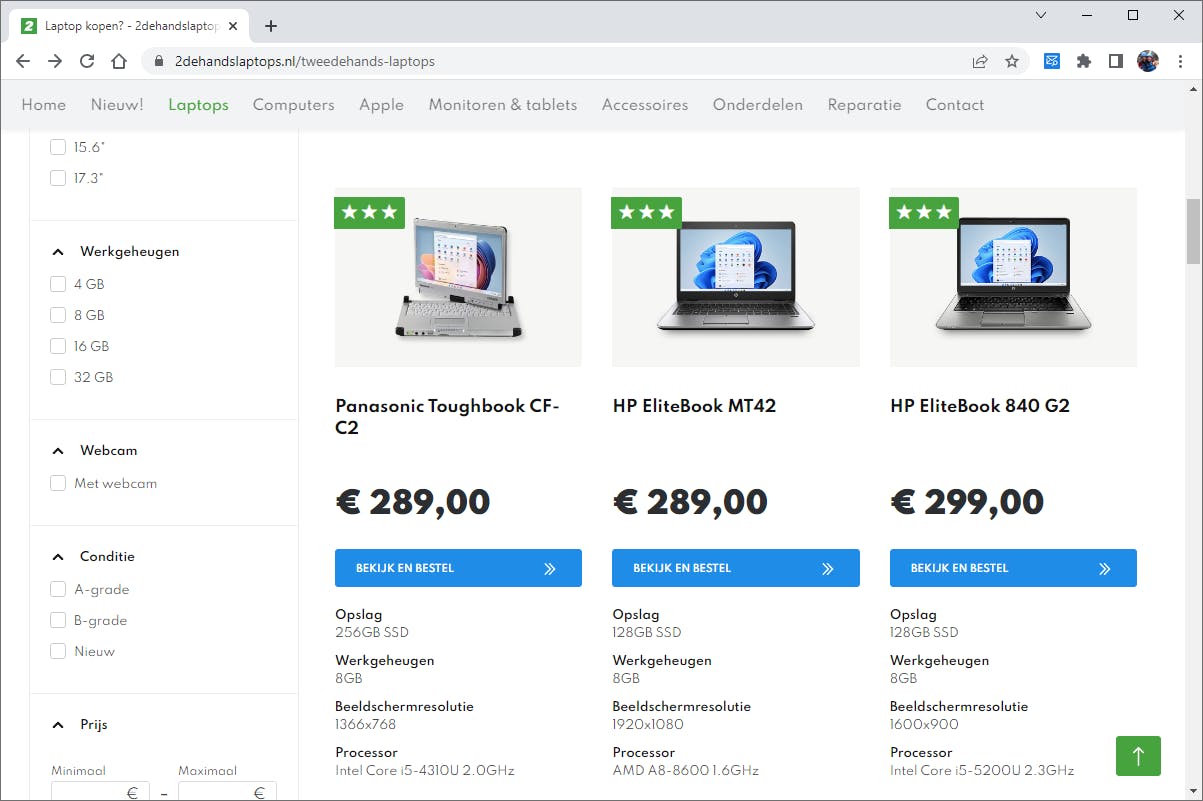Check the 8 GB memory filter
1203x801 pixels.
coord(58,315)
